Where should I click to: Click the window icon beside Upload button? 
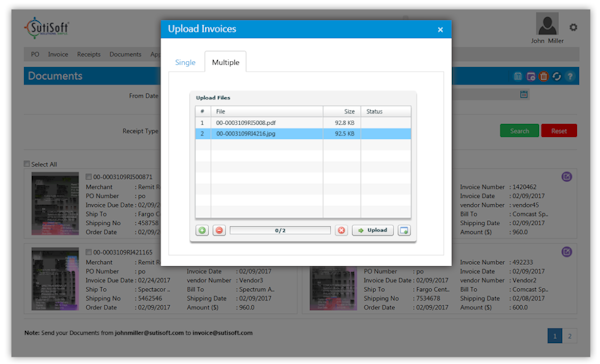point(404,230)
